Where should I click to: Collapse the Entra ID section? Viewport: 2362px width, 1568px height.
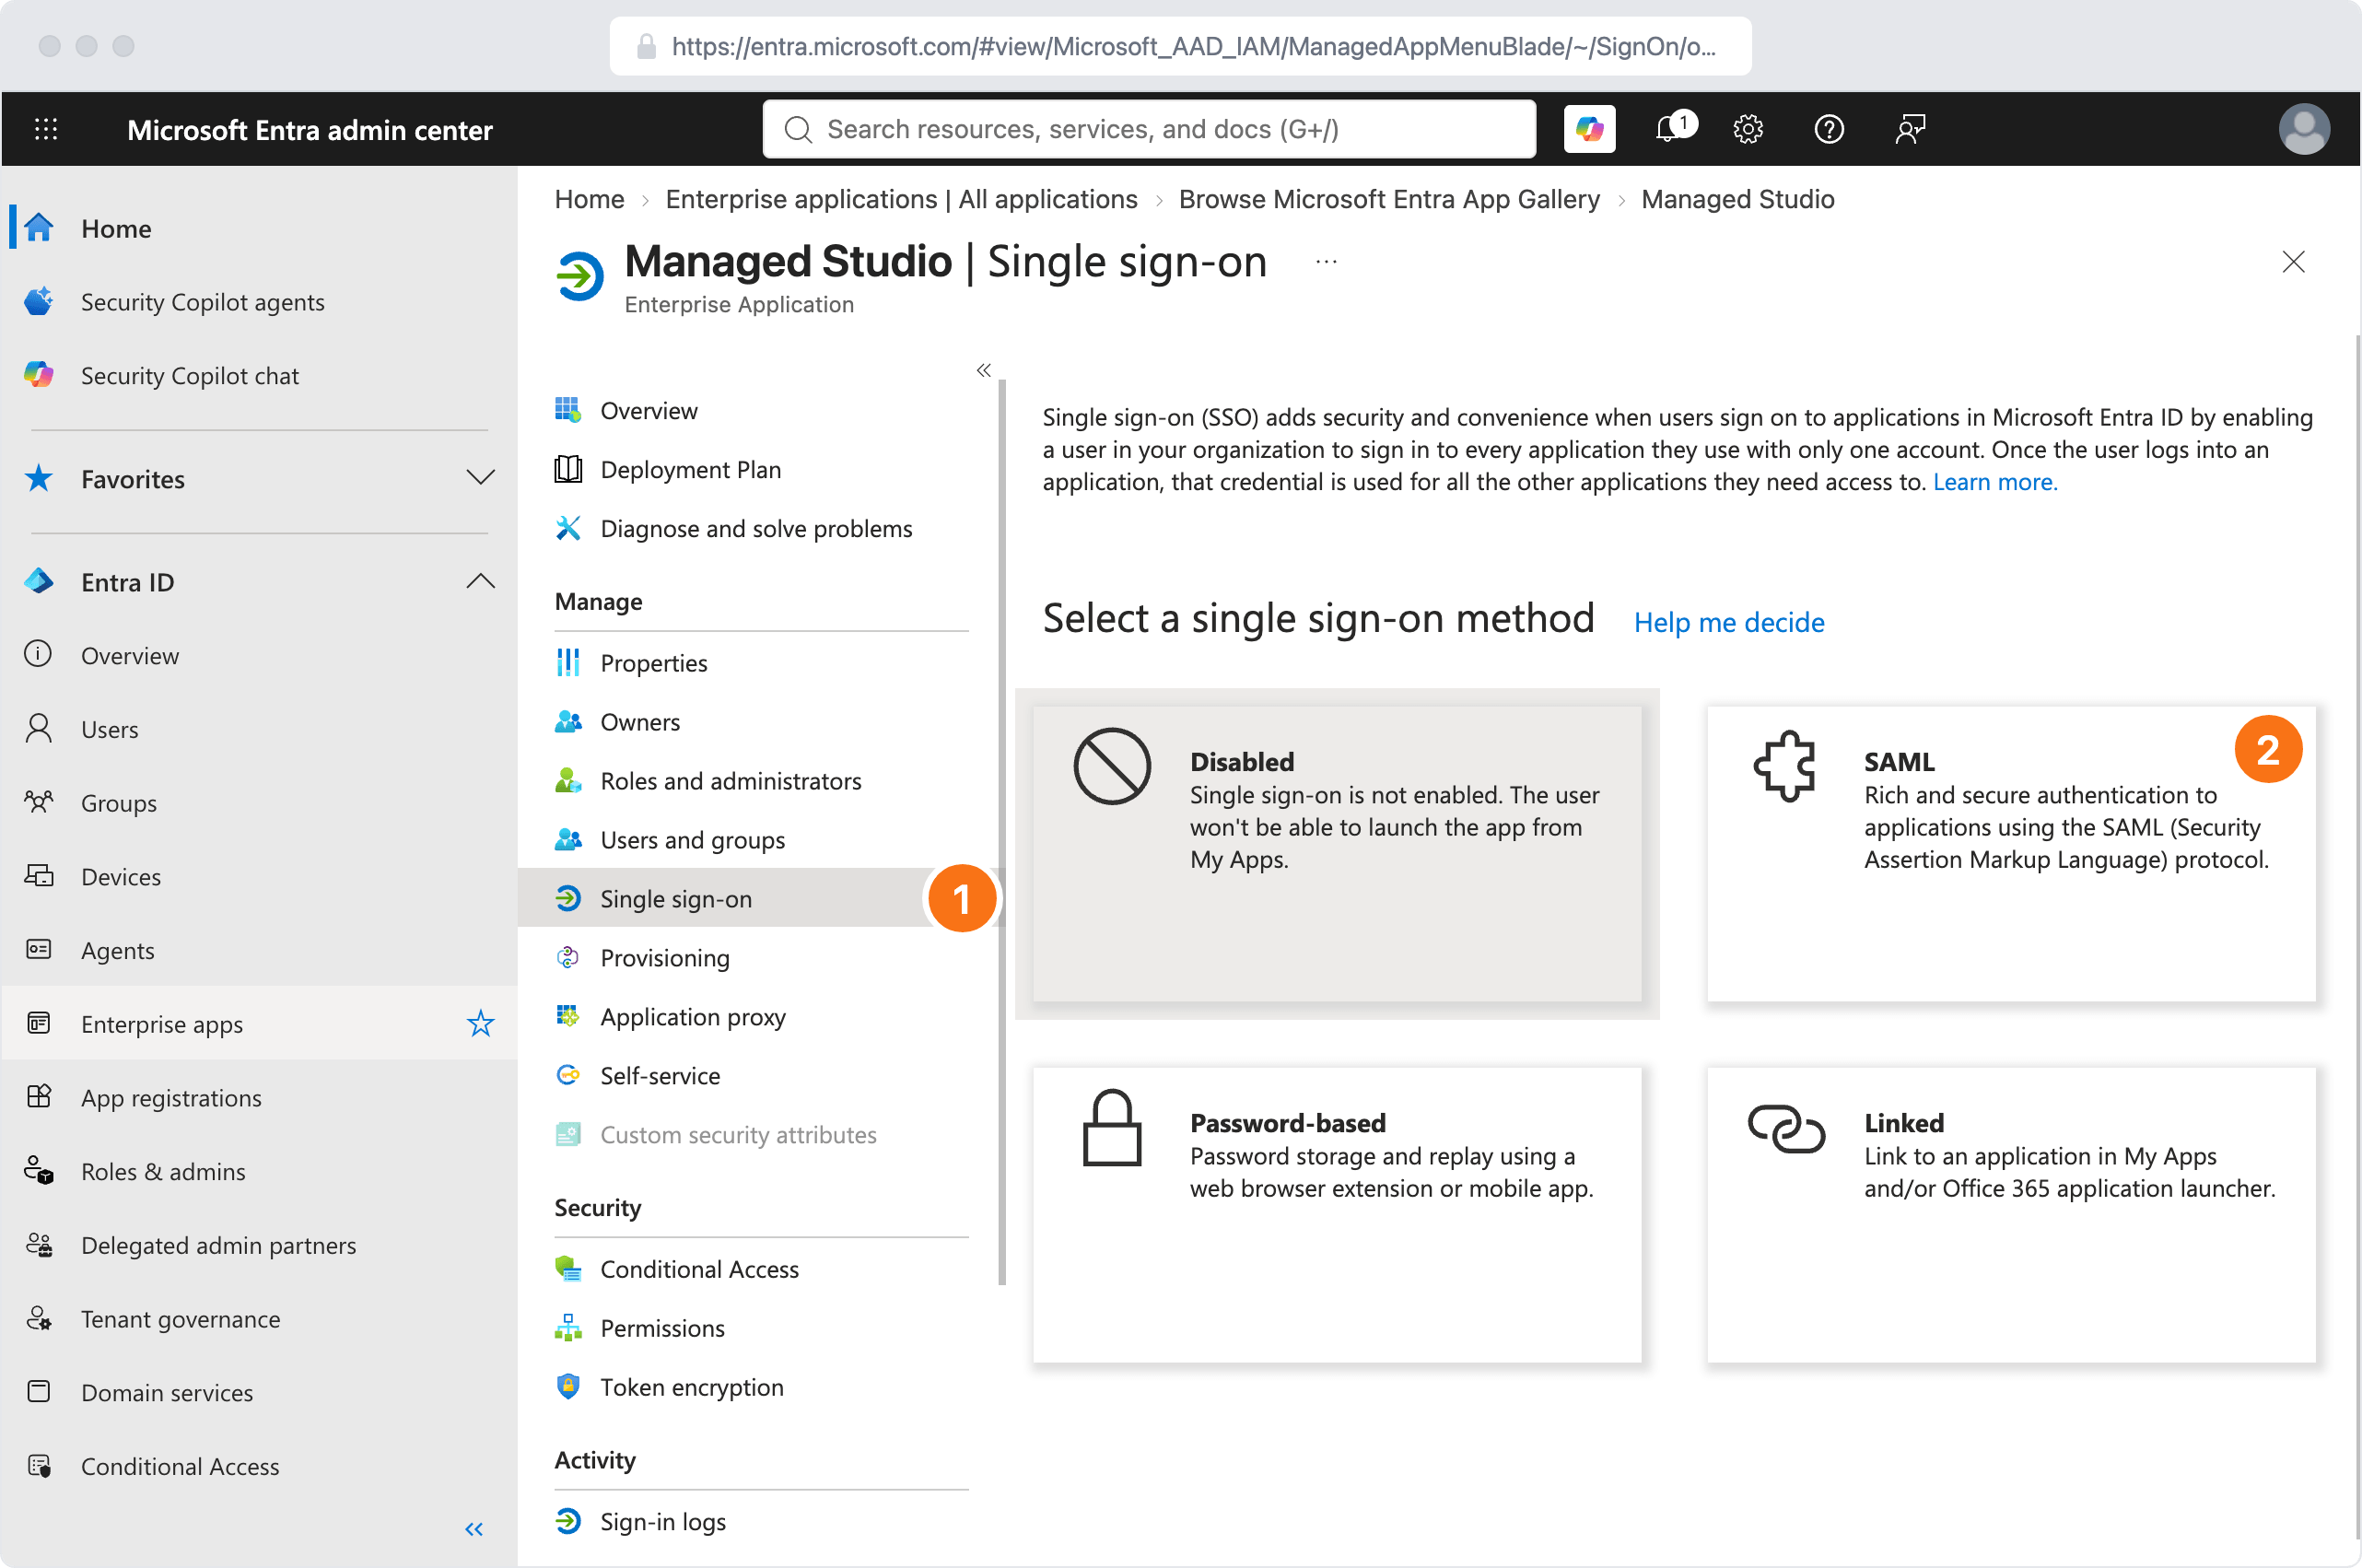tap(481, 581)
